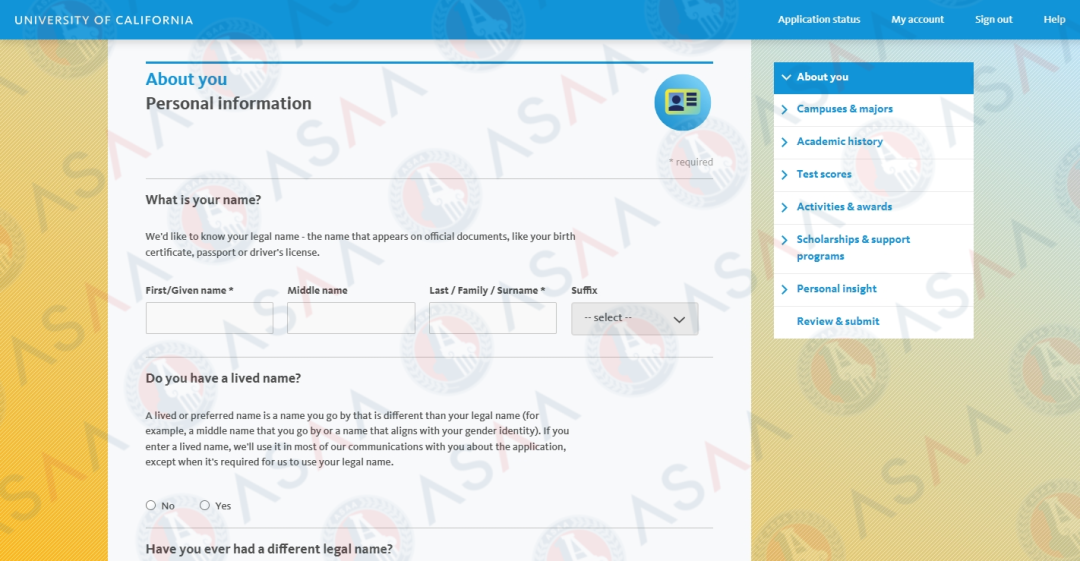This screenshot has width=1080, height=561.
Task: Expand the Campuses & majors chevron
Action: coord(785,110)
